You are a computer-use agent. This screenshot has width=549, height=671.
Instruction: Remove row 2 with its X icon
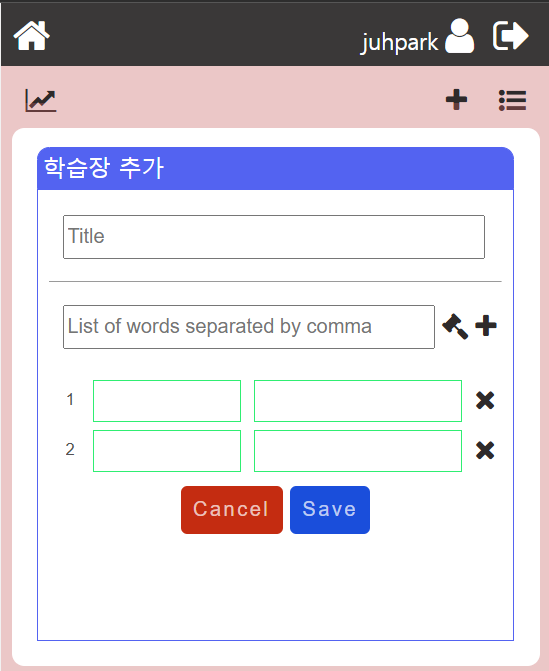click(485, 450)
